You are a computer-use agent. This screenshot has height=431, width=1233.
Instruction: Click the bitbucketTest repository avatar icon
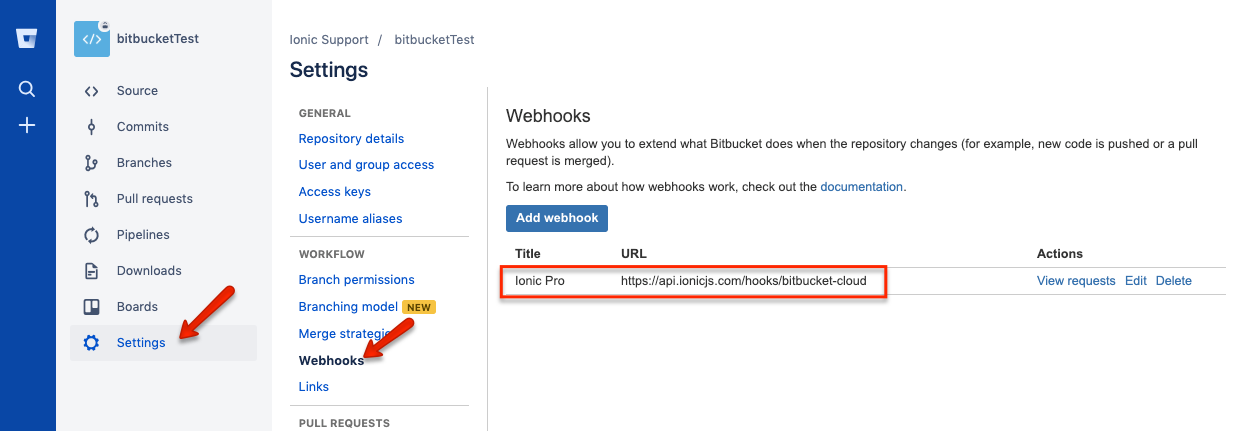[x=92, y=39]
